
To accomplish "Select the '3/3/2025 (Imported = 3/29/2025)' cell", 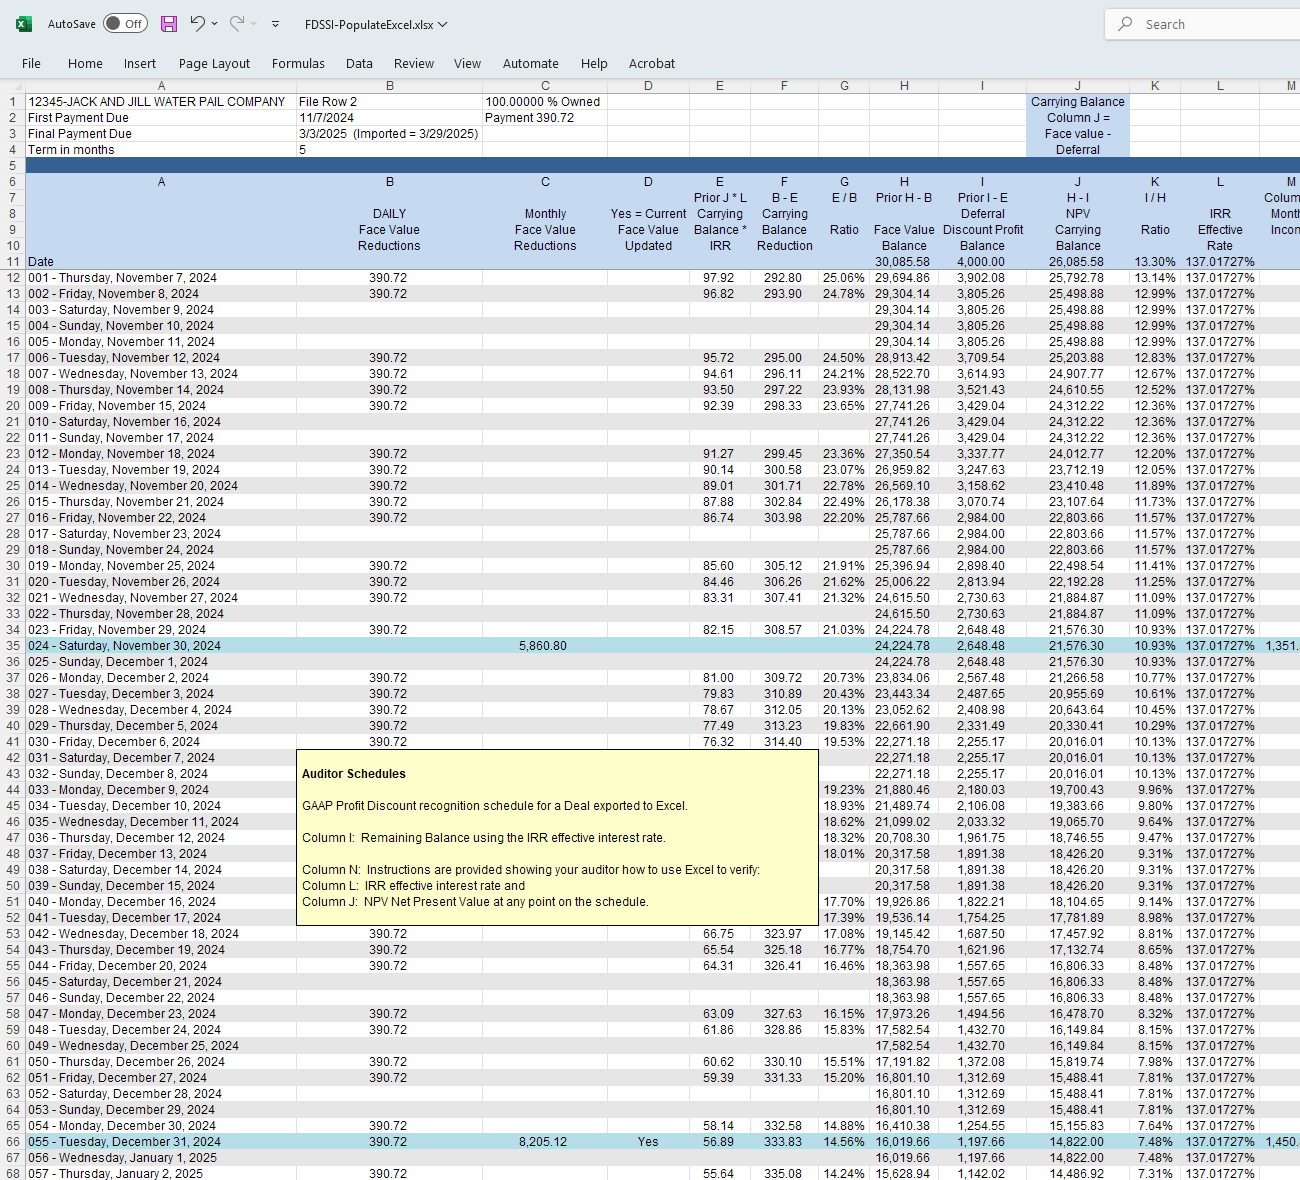I will pos(389,134).
